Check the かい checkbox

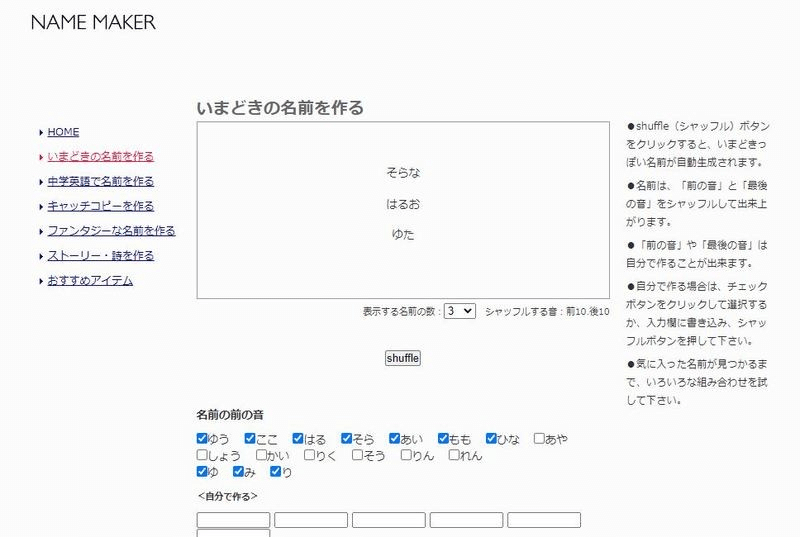point(261,454)
